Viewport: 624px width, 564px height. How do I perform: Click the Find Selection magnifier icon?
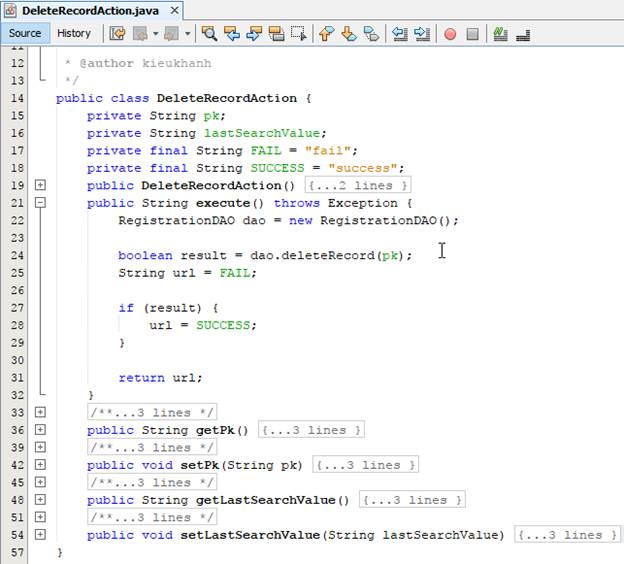click(209, 34)
